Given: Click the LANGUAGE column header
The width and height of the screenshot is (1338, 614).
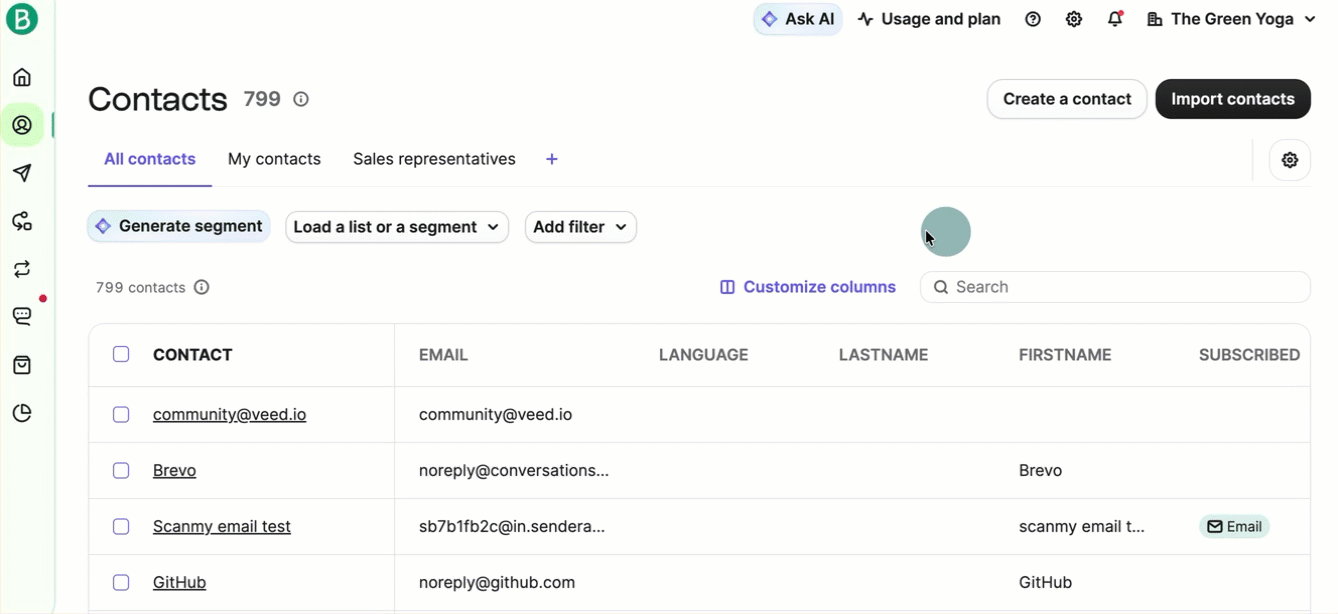Looking at the screenshot, I should coord(703,355).
